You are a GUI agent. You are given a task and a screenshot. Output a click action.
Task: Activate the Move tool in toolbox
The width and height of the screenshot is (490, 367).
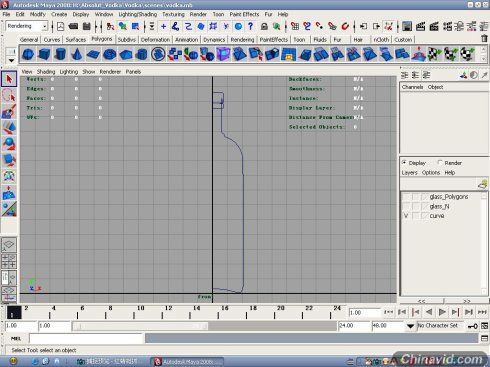[9, 127]
